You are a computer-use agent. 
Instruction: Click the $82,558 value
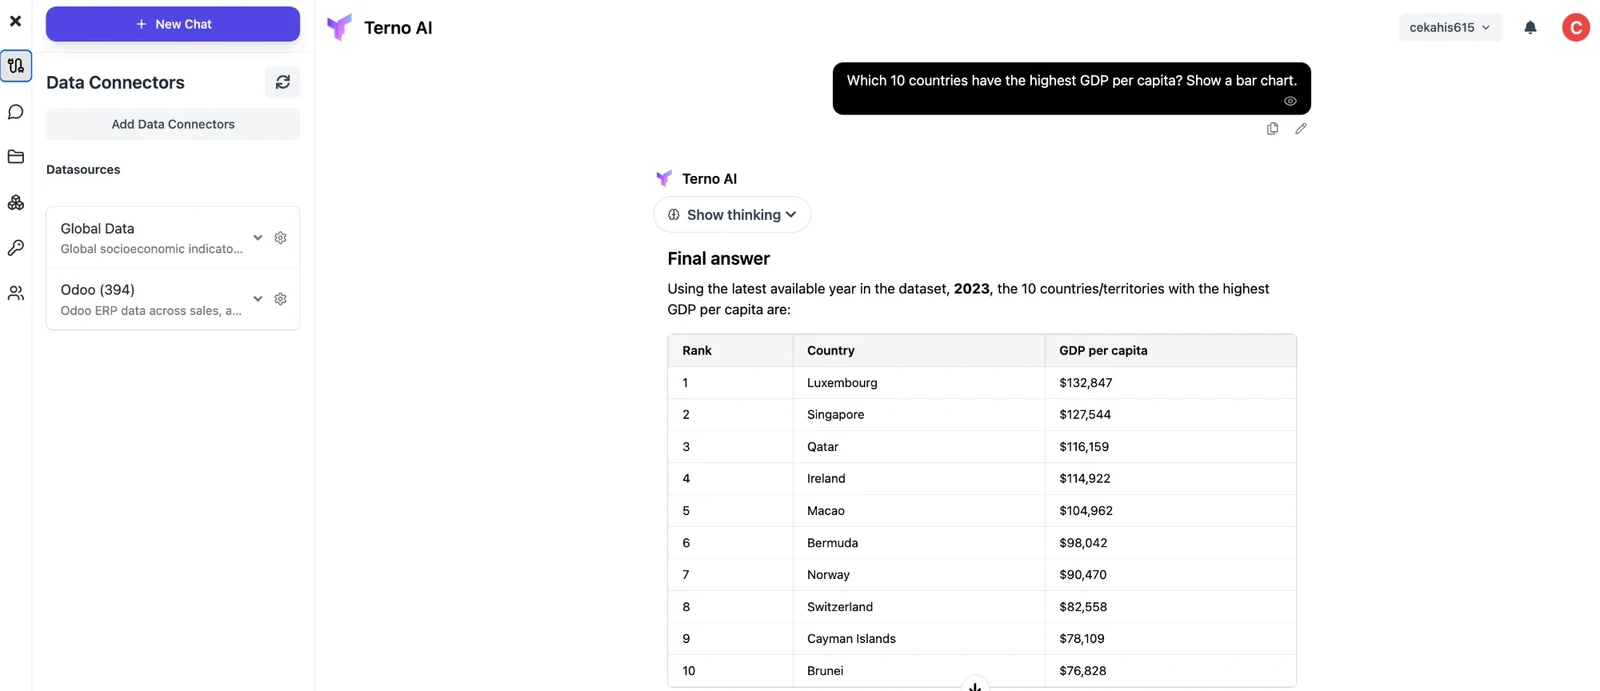[x=1083, y=607]
